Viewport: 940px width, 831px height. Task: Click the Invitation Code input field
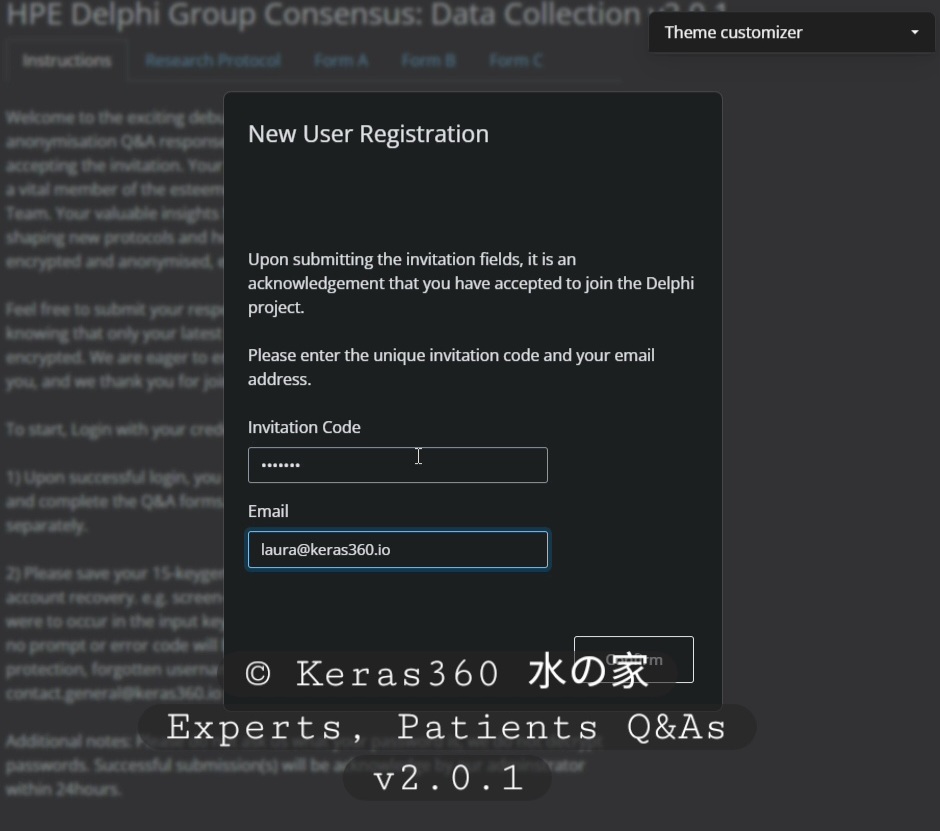tap(397, 465)
